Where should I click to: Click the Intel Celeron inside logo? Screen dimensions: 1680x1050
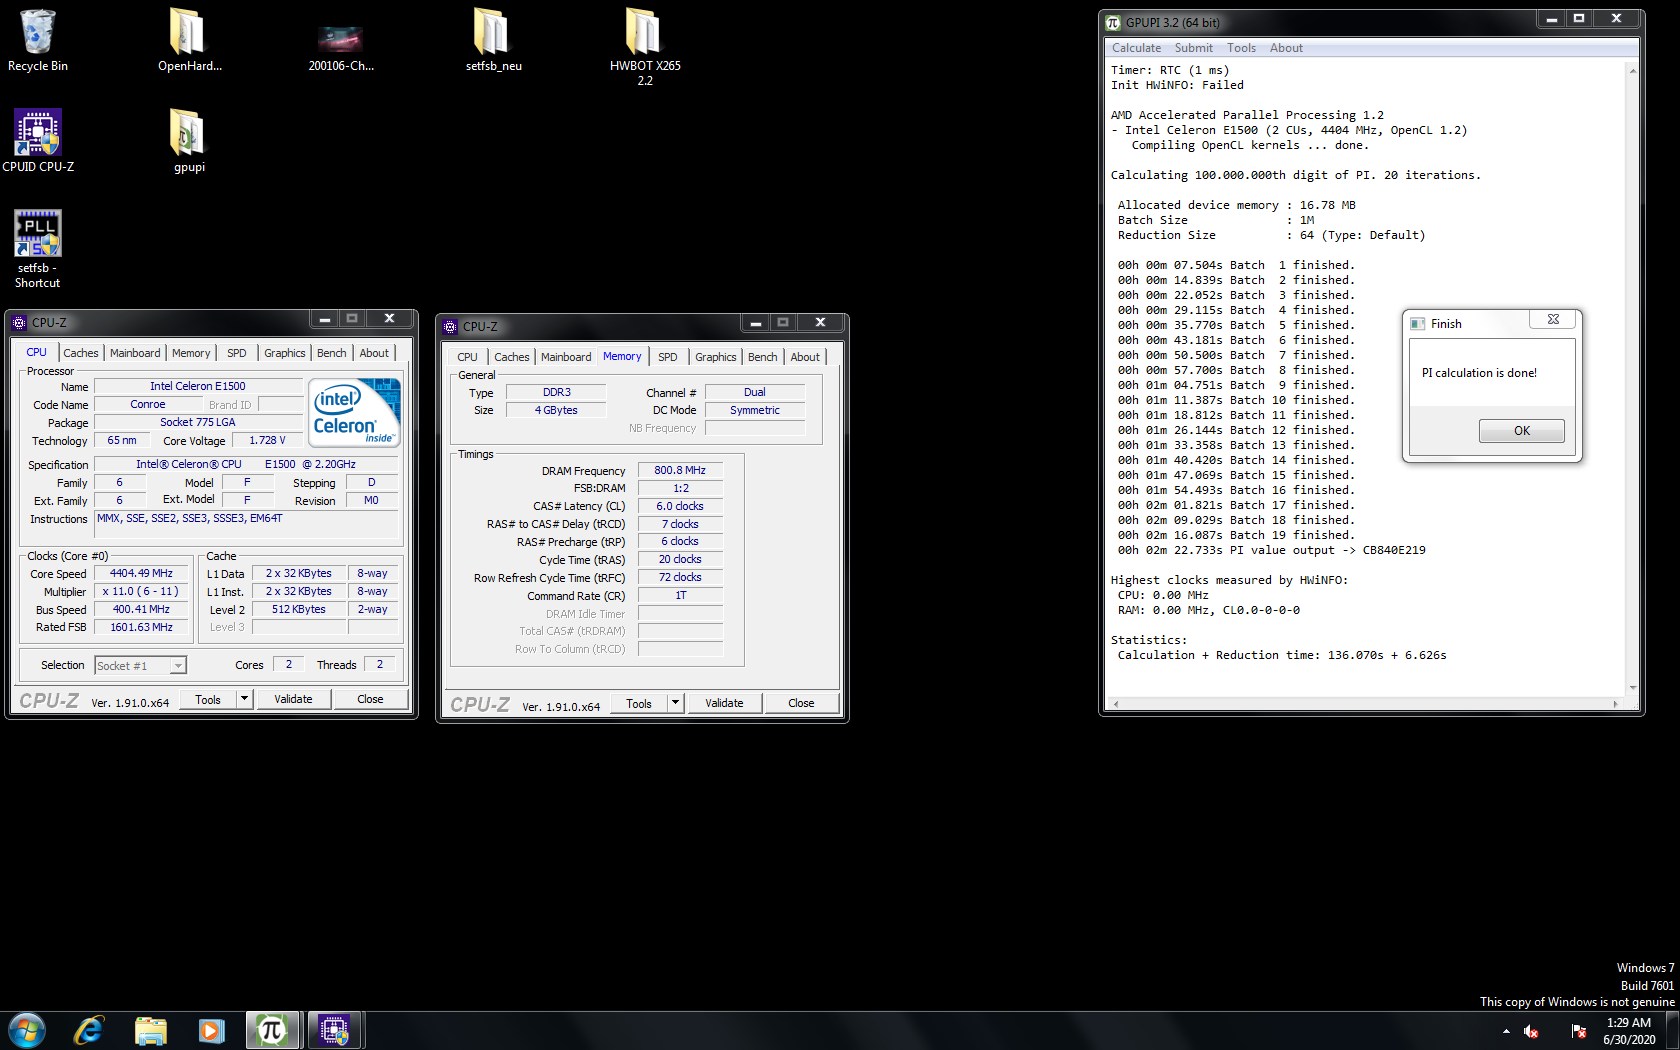355,411
